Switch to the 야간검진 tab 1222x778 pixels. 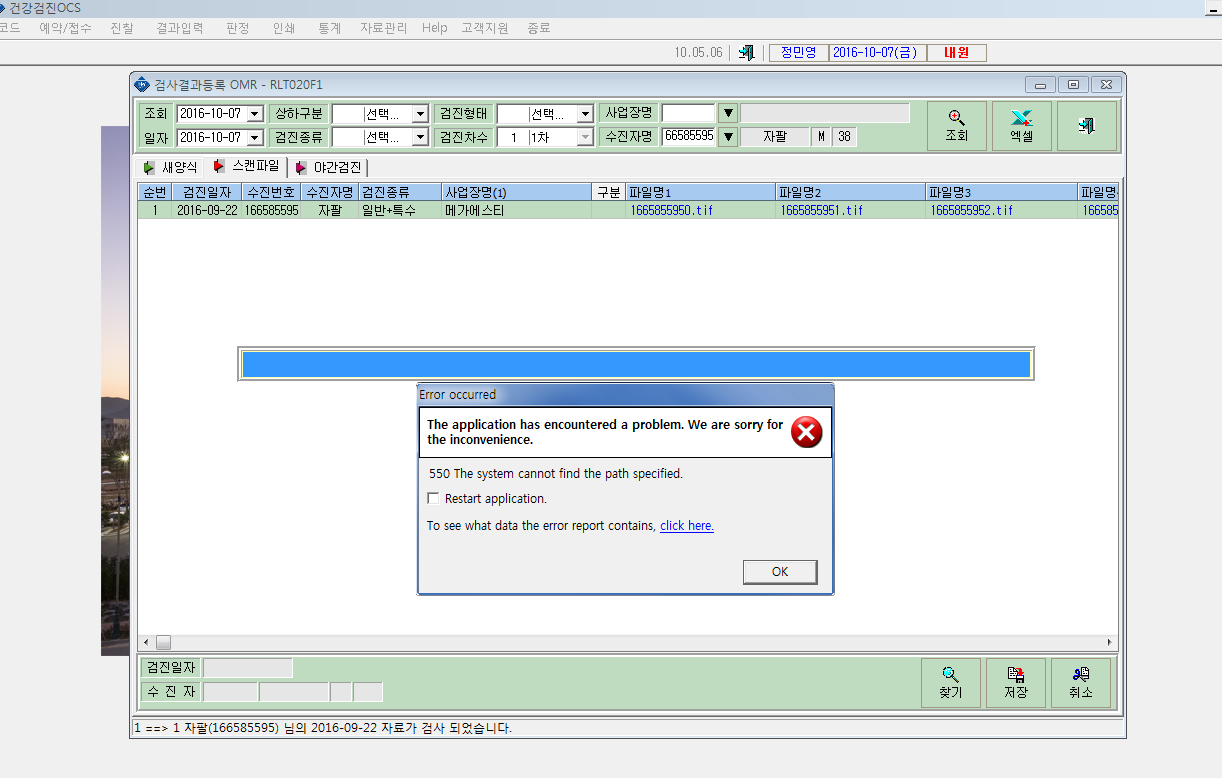coord(329,167)
